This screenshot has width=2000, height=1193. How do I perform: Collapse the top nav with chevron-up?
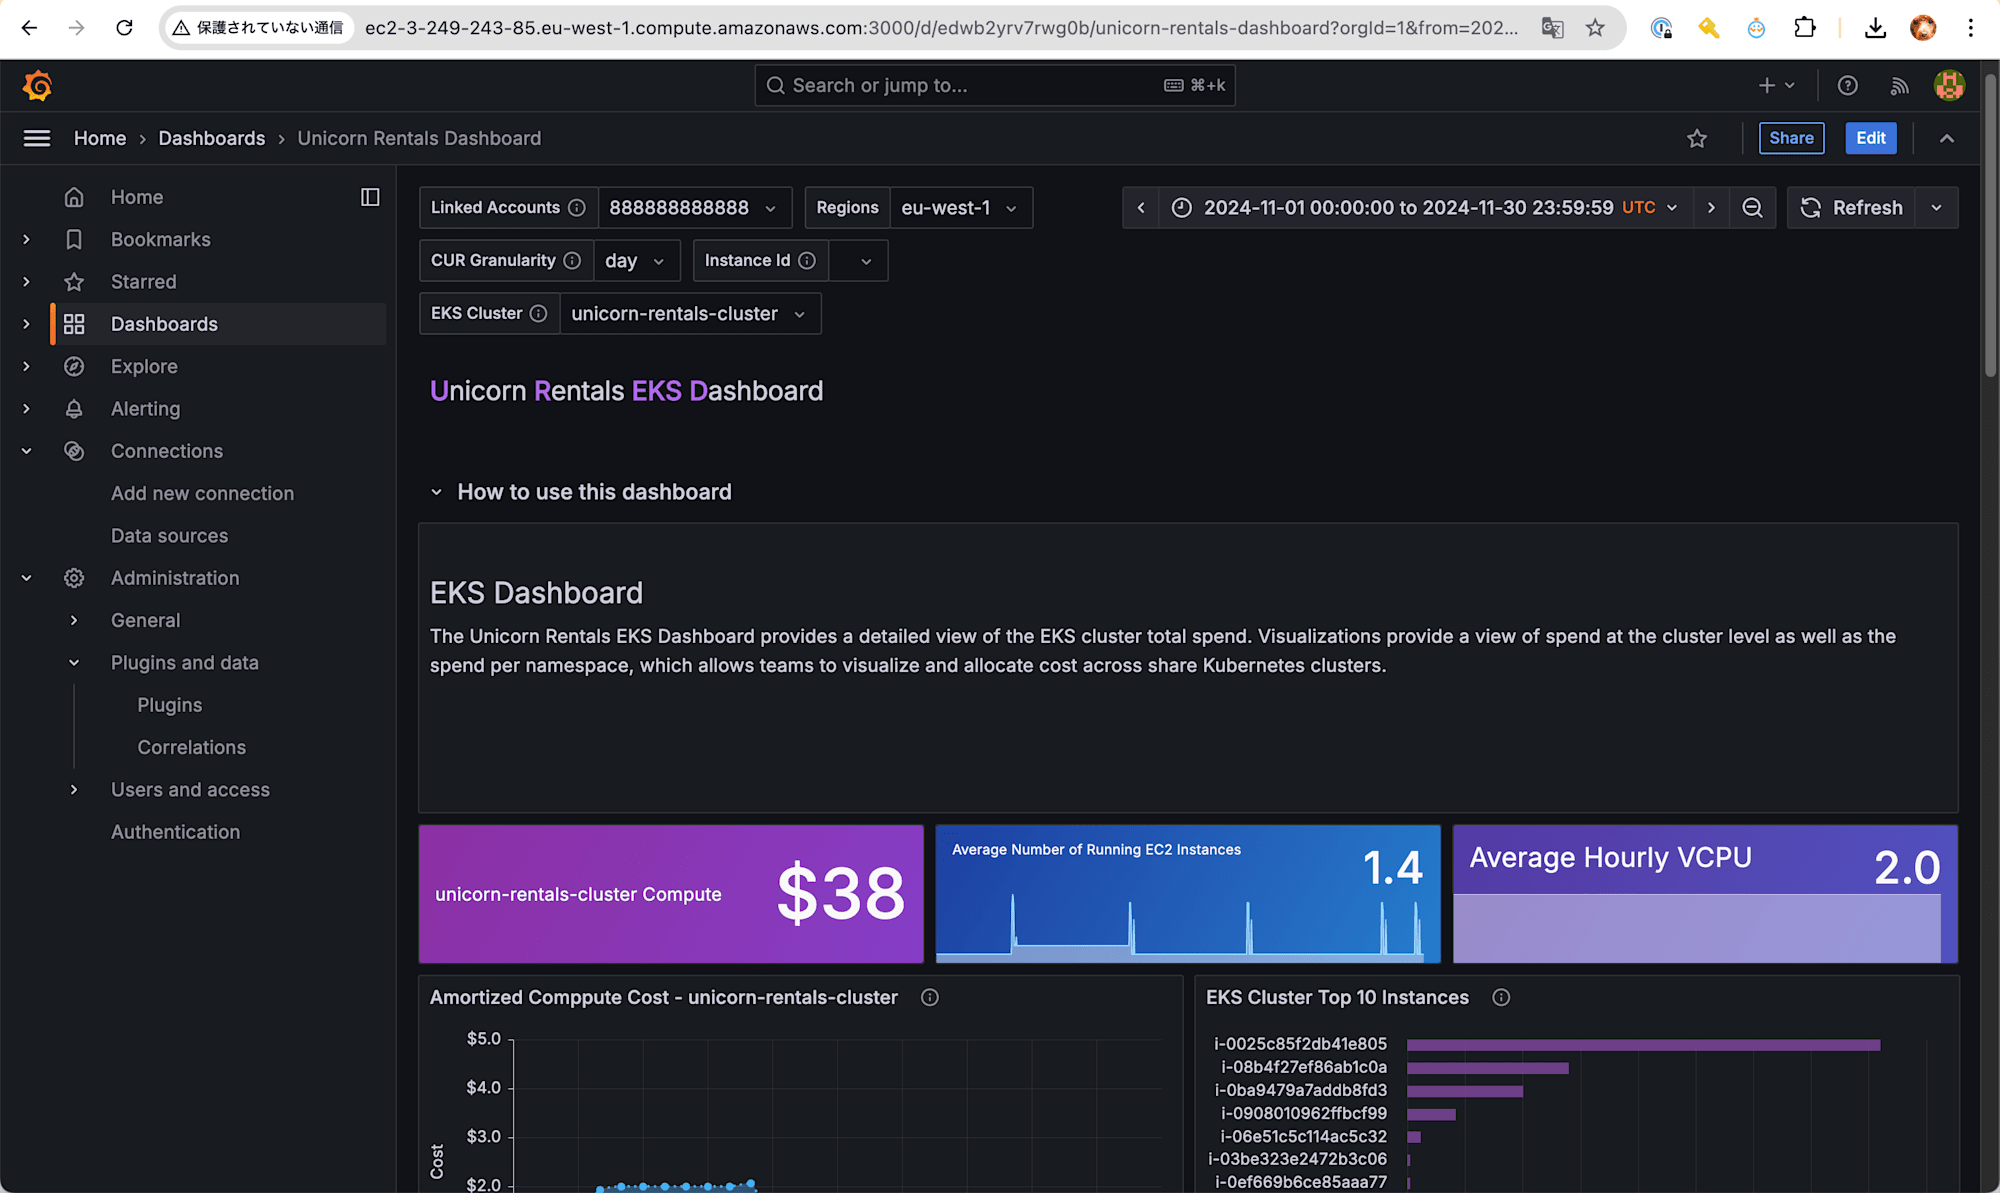pyautogui.click(x=1947, y=138)
